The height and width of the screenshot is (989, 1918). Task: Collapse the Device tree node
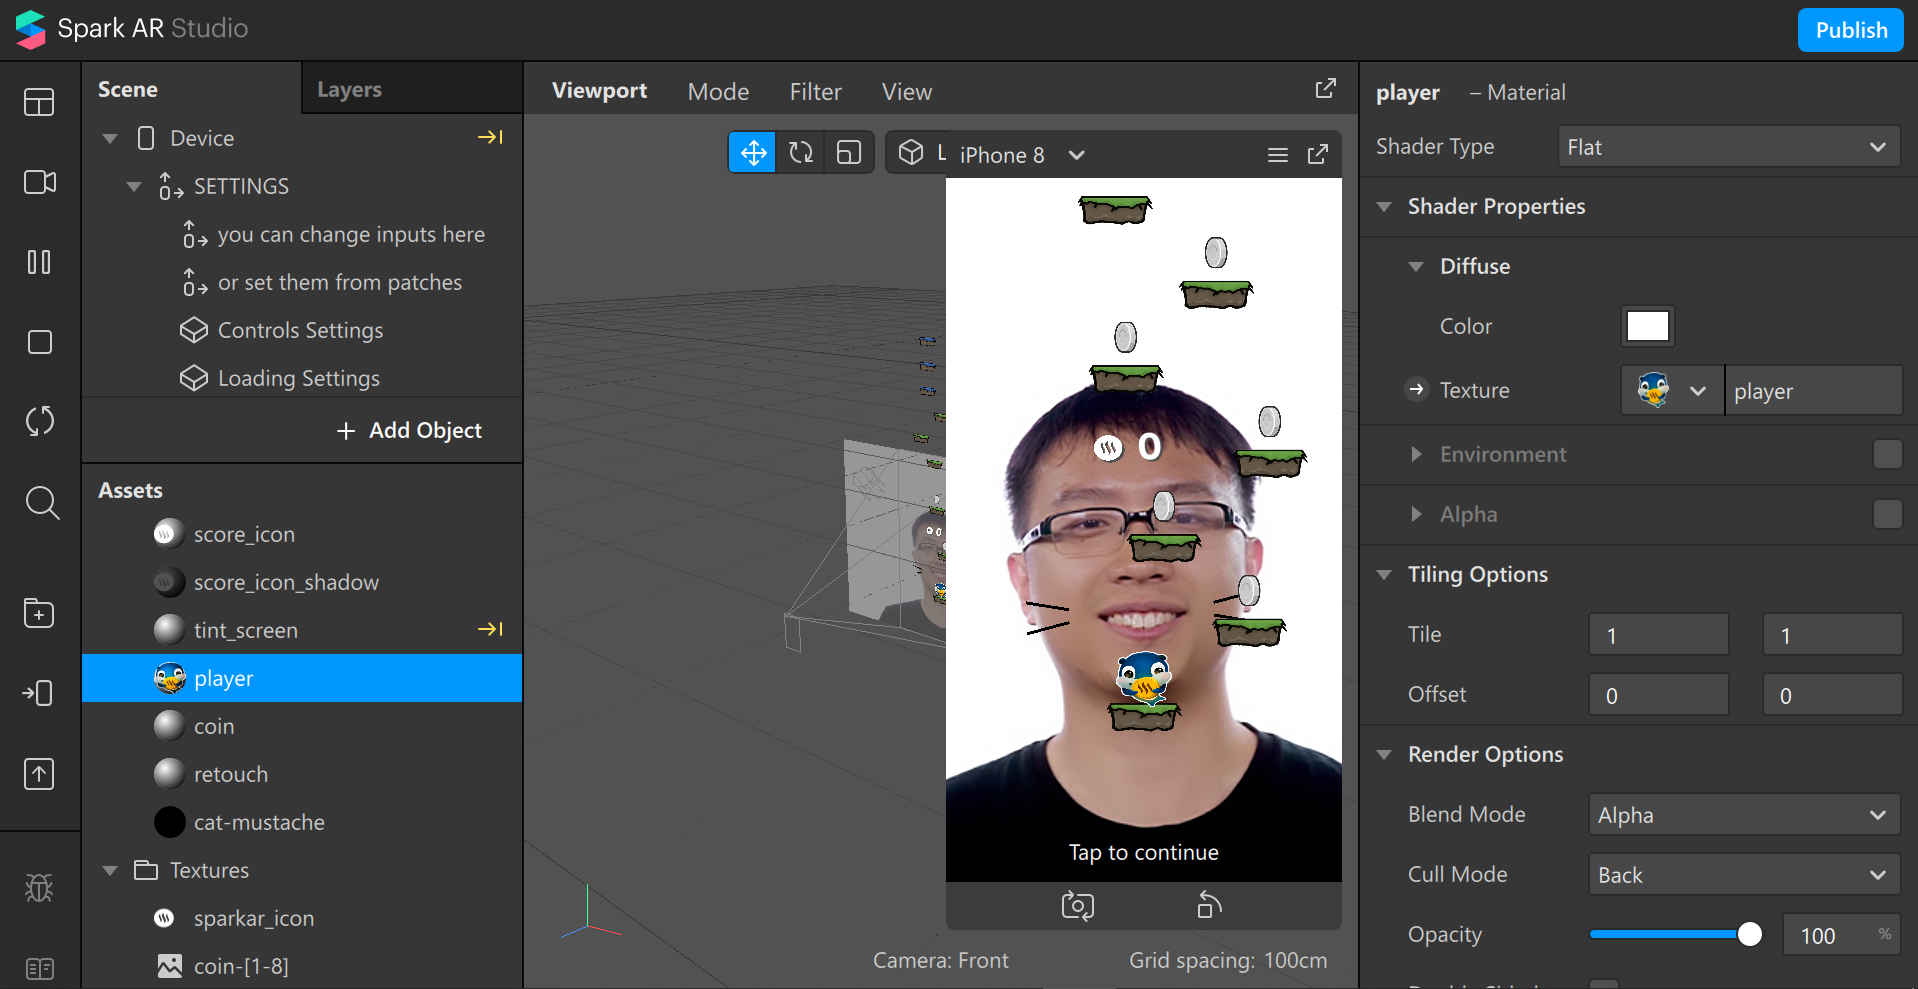tap(110, 138)
